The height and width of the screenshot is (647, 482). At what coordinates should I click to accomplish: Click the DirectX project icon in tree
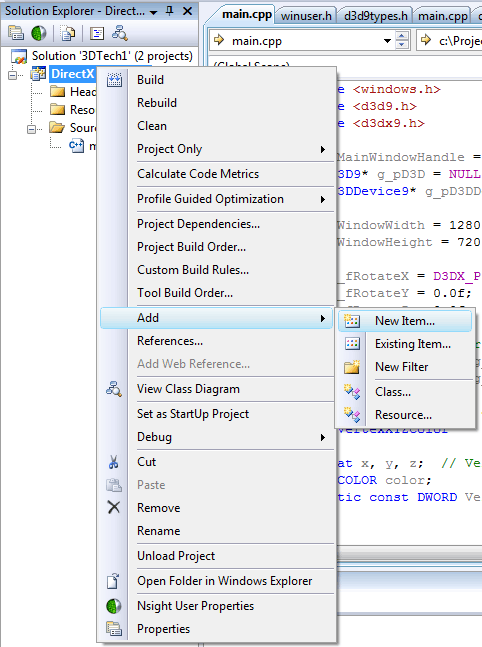click(x=38, y=74)
